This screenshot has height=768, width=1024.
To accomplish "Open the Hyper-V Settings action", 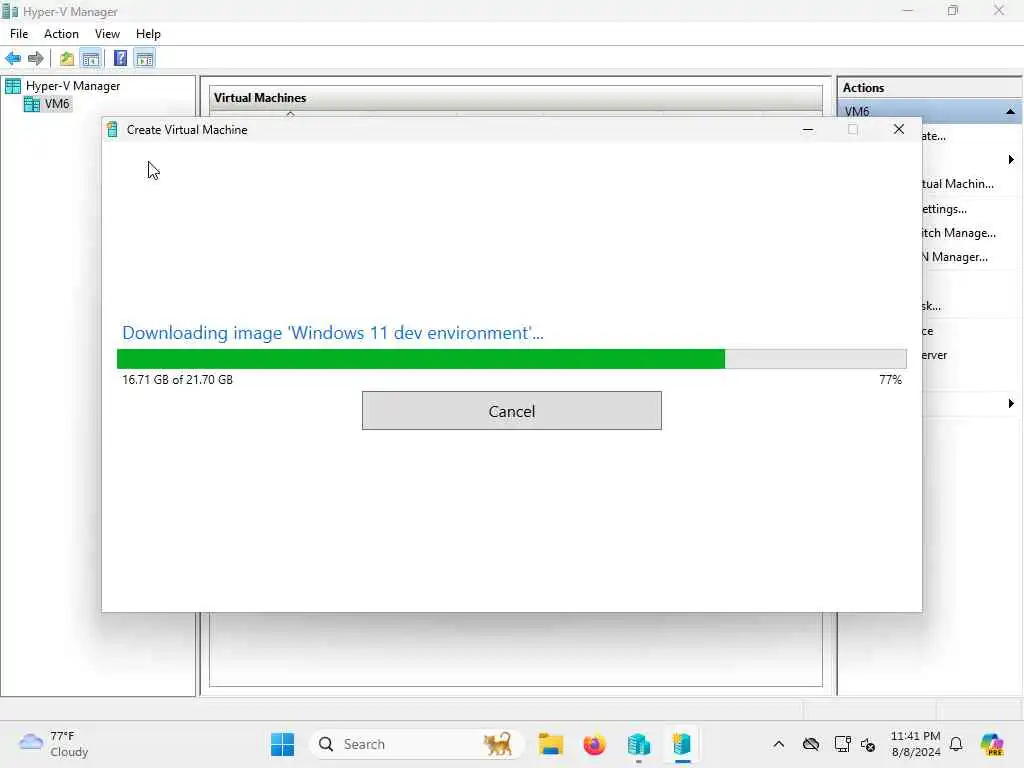I will coord(944,209).
